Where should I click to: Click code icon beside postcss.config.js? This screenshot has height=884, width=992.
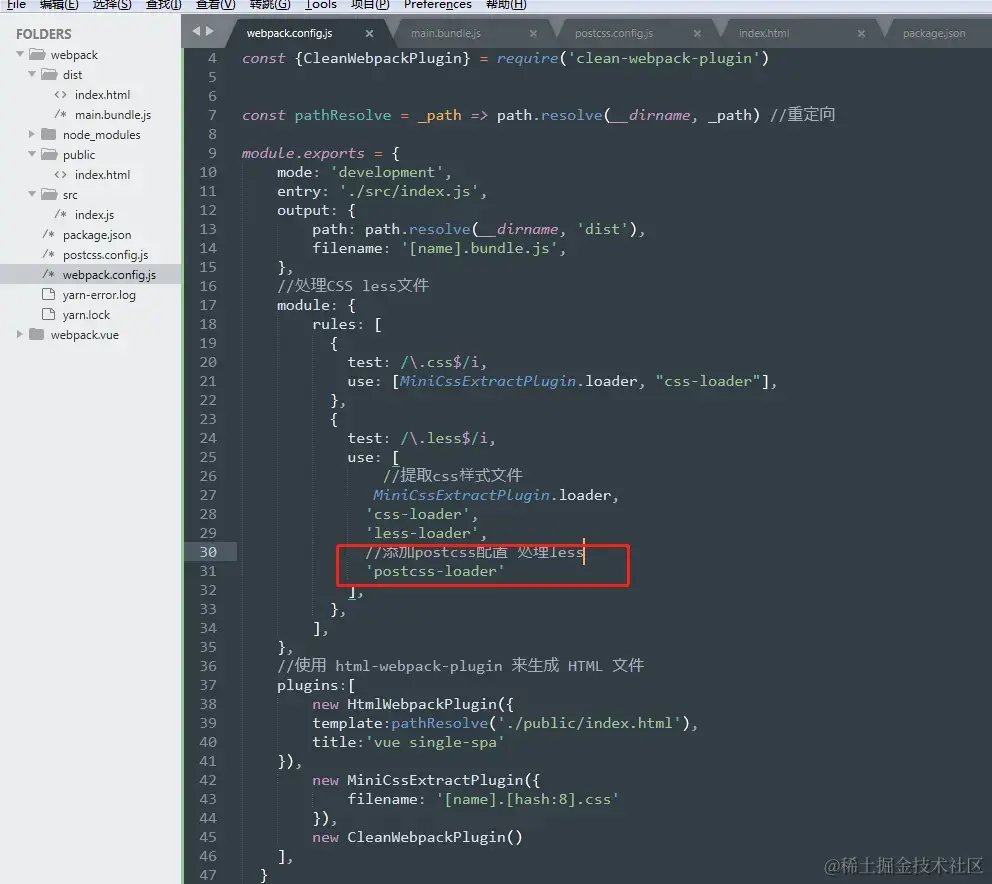tap(49, 254)
